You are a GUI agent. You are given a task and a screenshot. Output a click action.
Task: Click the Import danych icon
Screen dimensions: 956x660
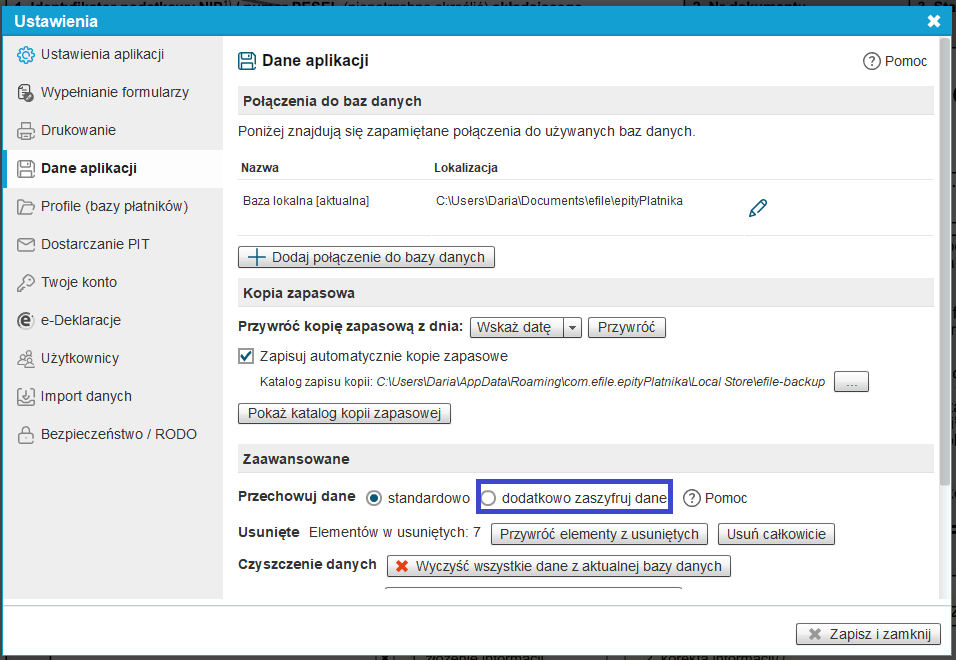click(x=26, y=397)
